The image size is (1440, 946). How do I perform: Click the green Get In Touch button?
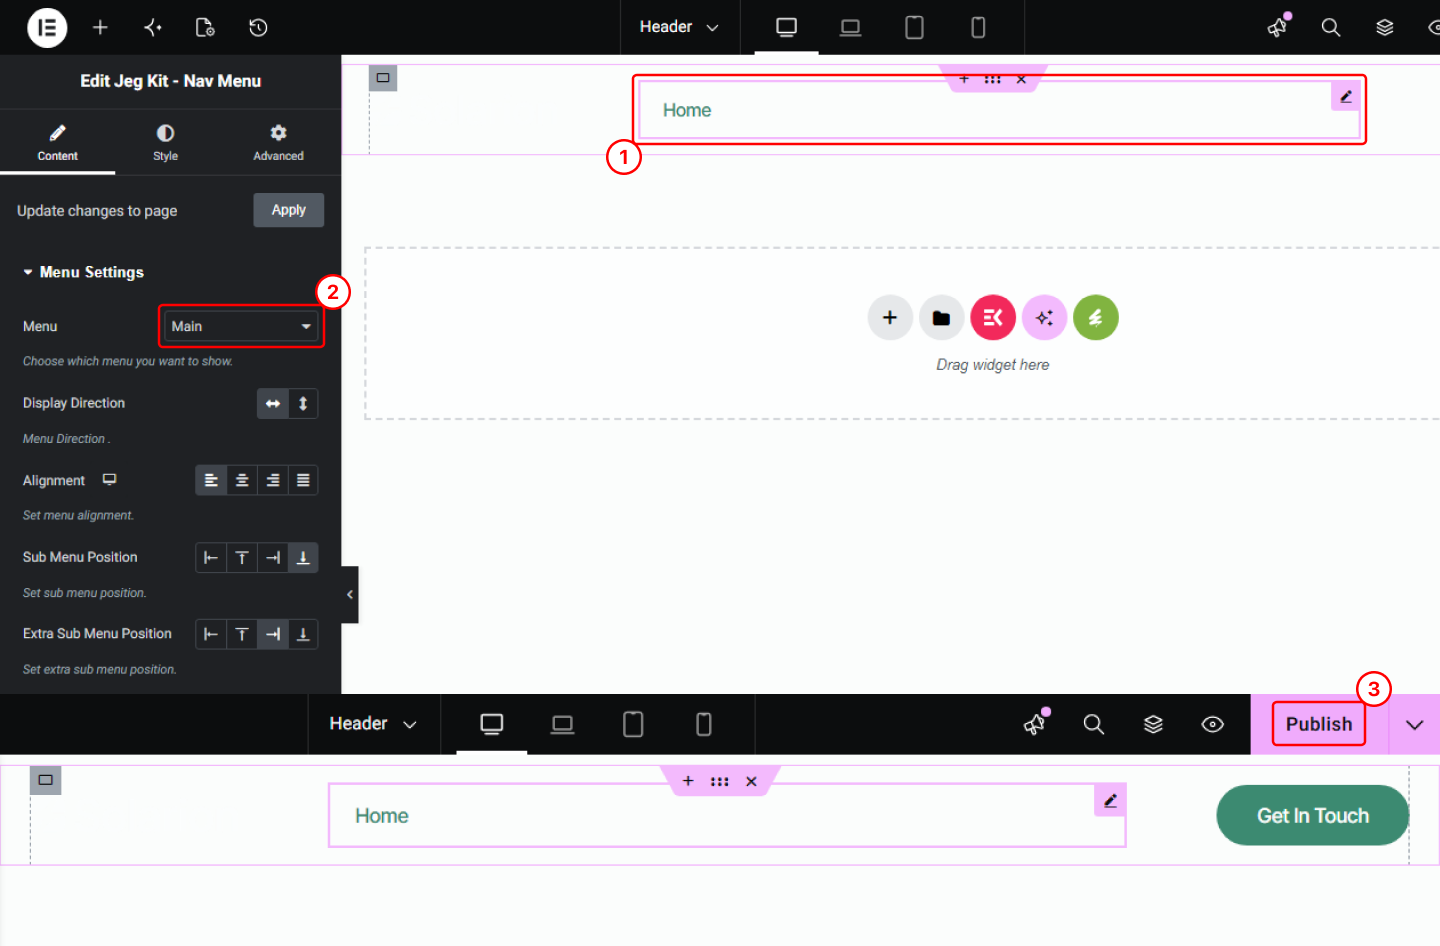pos(1313,816)
